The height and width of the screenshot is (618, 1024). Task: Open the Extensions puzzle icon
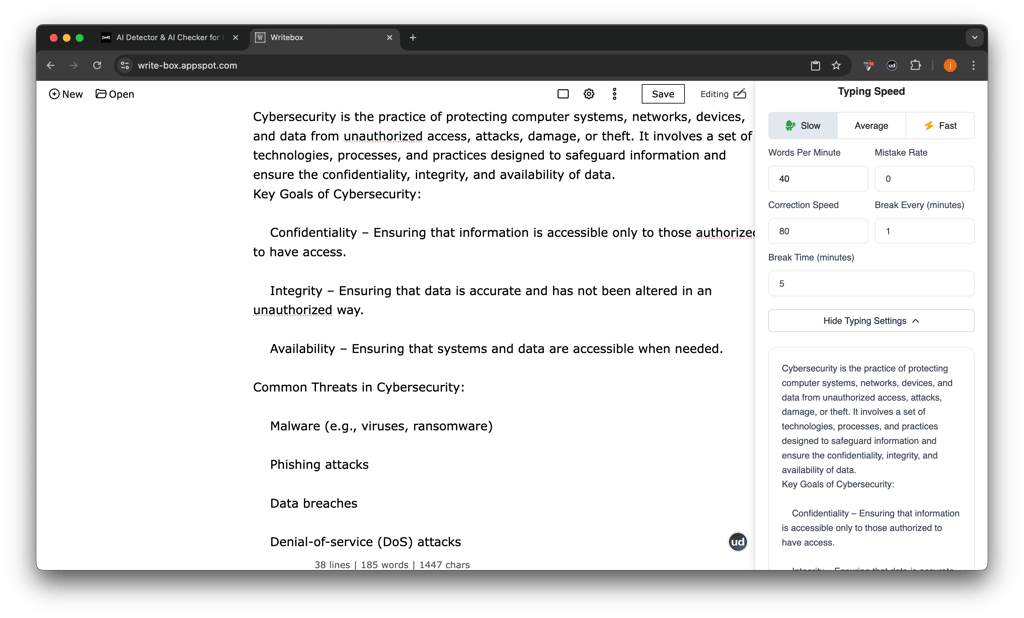(x=916, y=65)
